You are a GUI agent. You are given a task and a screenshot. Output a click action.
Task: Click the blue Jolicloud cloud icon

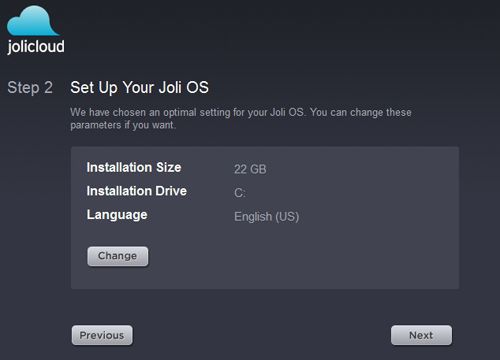pos(33,21)
